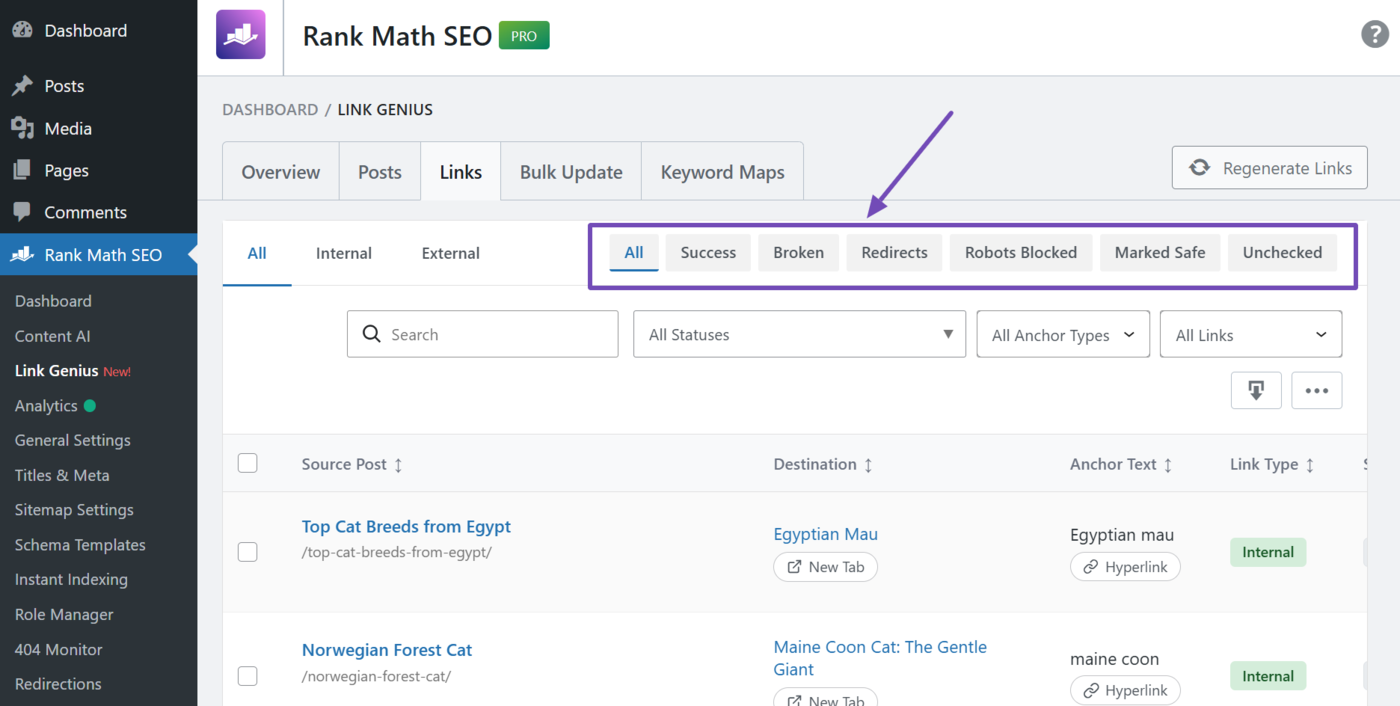Open the Keyword Maps tab
Viewport: 1400px width, 706px height.
tap(722, 171)
